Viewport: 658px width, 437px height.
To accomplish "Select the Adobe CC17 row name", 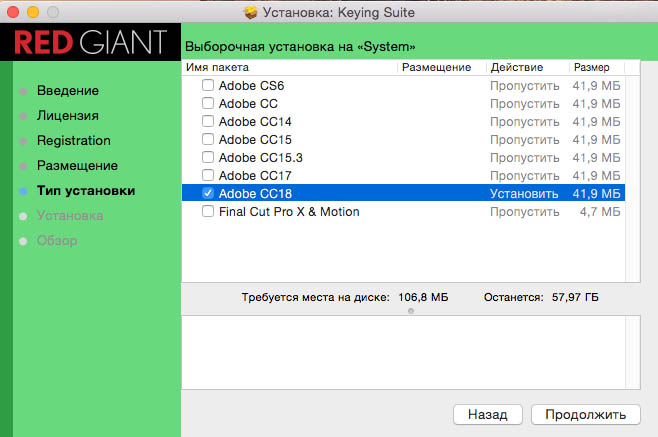I will (255, 175).
